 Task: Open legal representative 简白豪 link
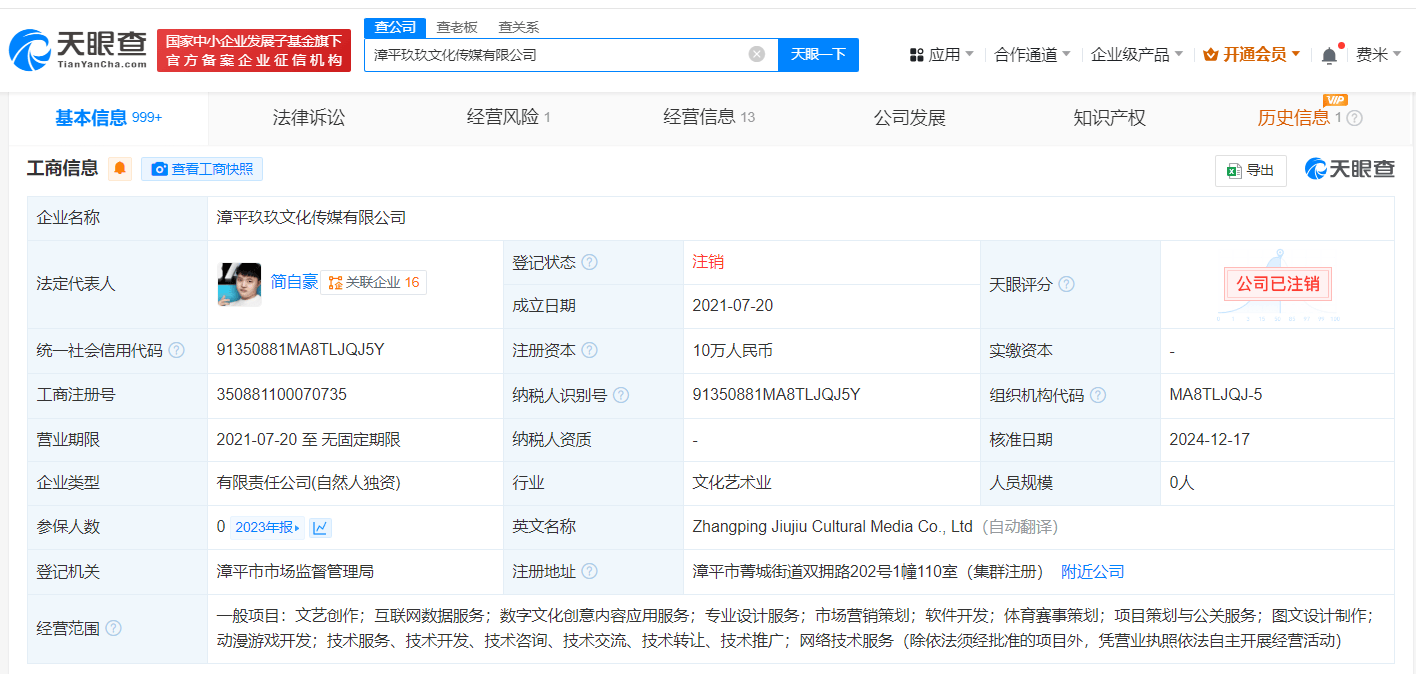pyautogui.click(x=294, y=282)
